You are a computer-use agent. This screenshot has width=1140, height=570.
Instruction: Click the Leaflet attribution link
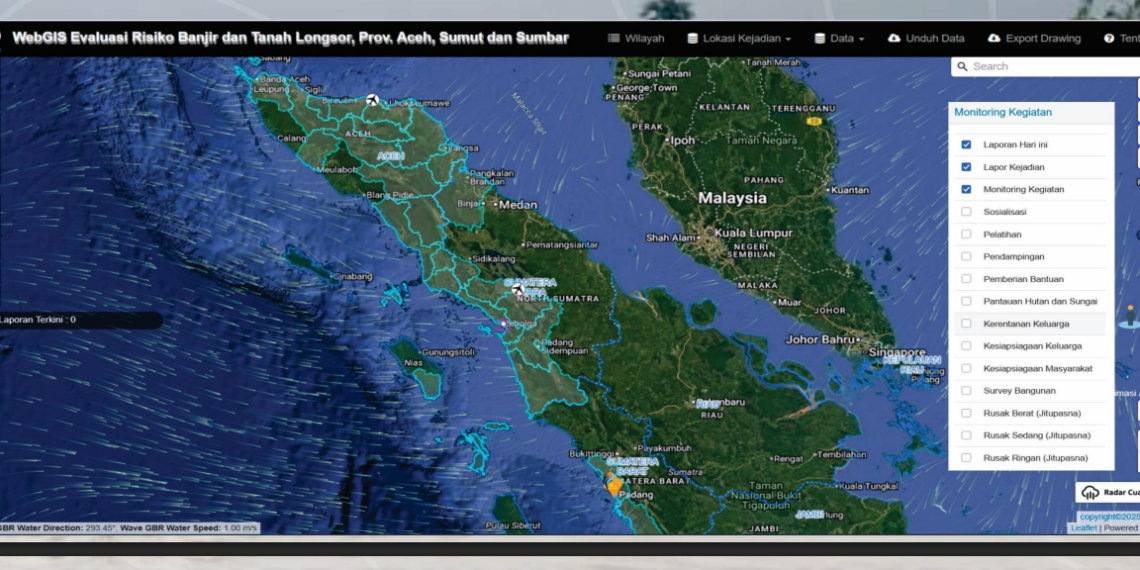1082,528
